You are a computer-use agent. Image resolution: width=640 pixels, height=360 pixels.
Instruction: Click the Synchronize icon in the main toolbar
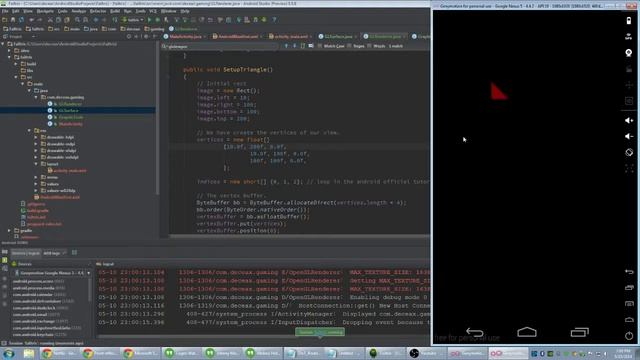click(21, 20)
